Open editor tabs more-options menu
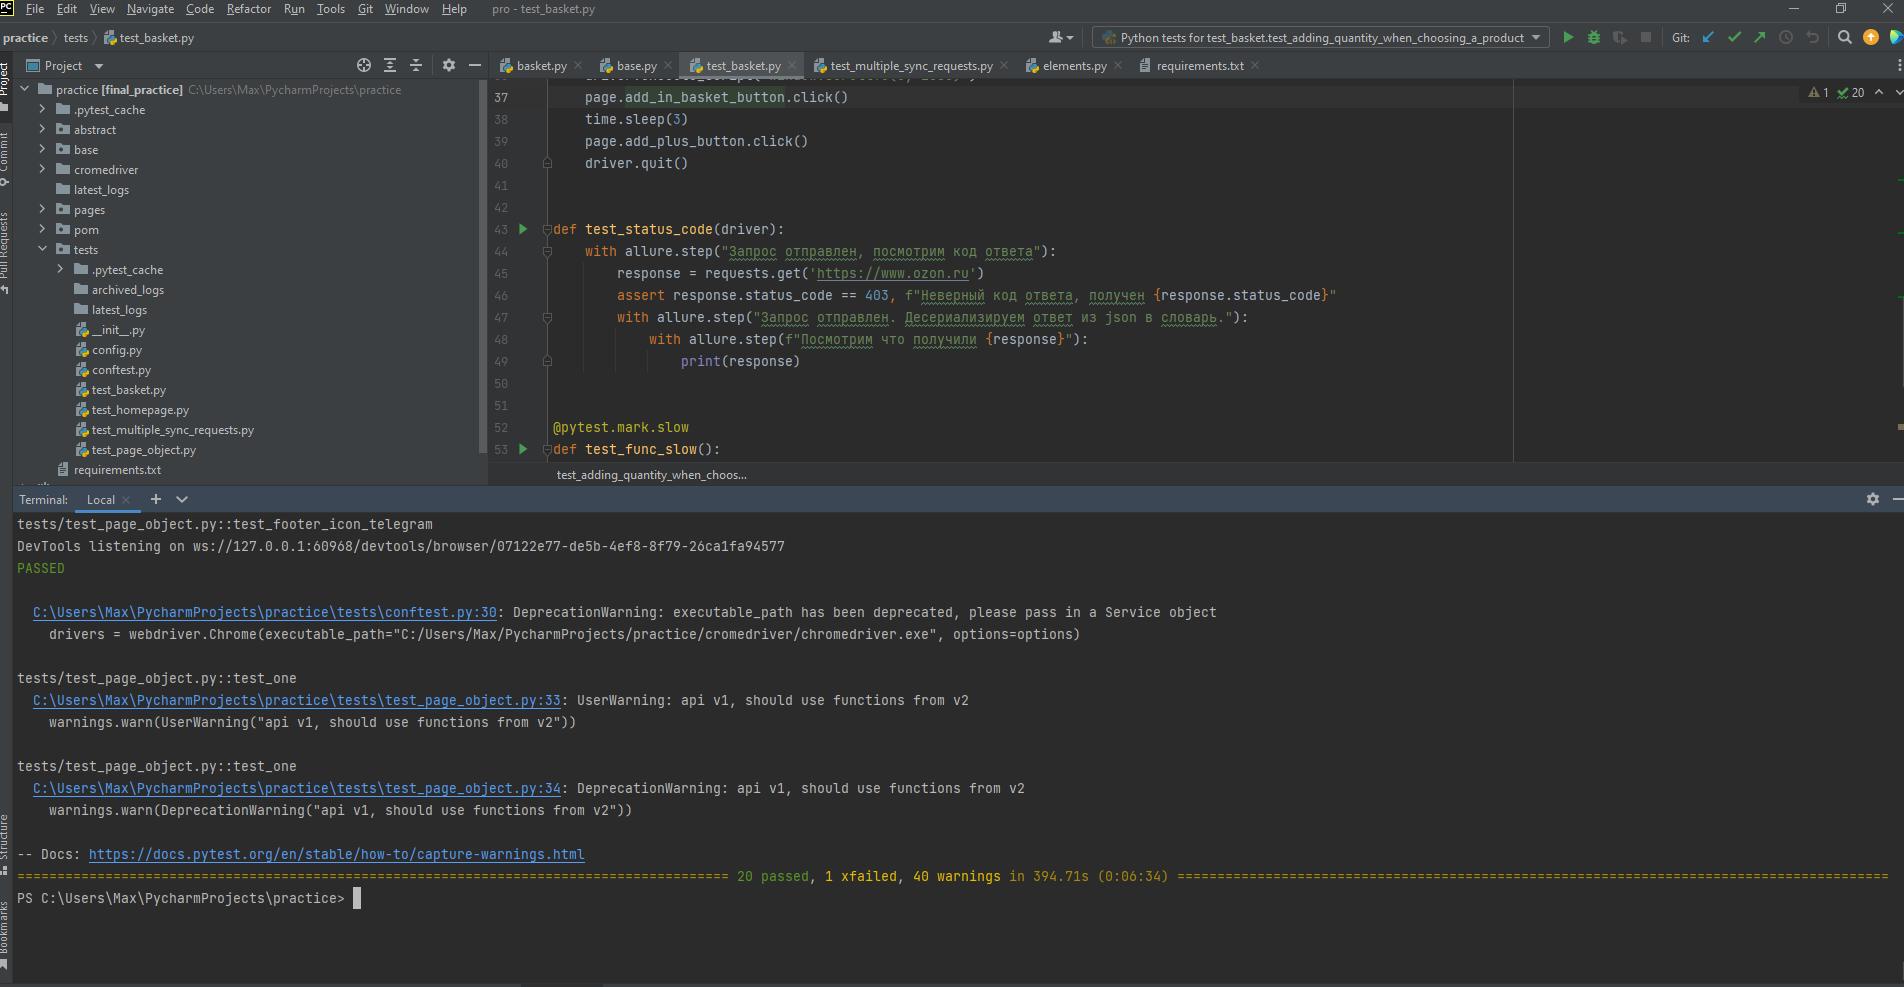Image resolution: width=1904 pixels, height=987 pixels. 1898,66
